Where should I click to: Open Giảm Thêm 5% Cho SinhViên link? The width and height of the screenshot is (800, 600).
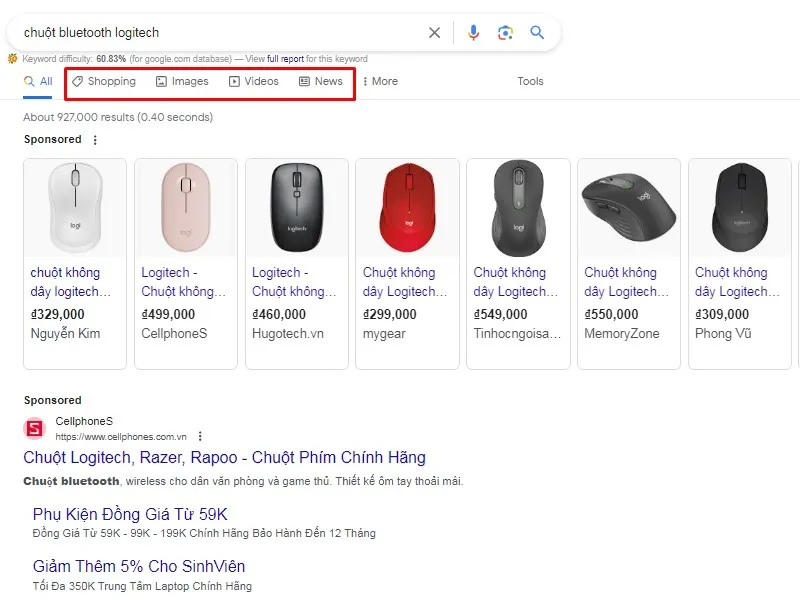tap(139, 566)
